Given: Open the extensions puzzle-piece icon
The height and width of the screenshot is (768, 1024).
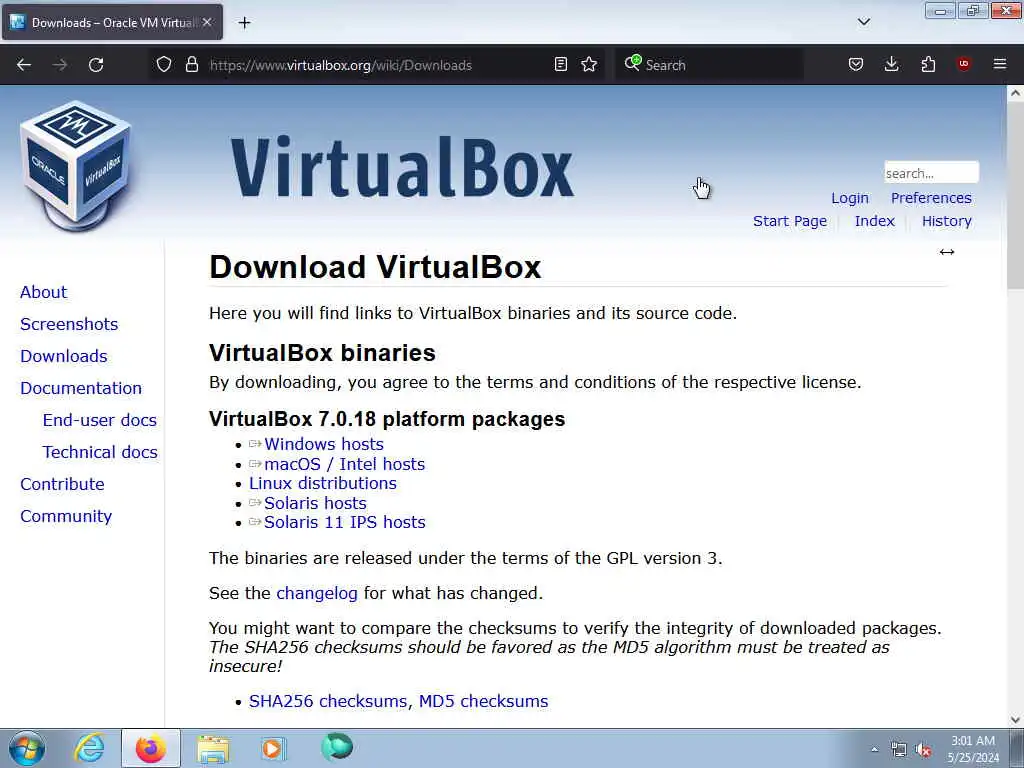Looking at the screenshot, I should 928,65.
